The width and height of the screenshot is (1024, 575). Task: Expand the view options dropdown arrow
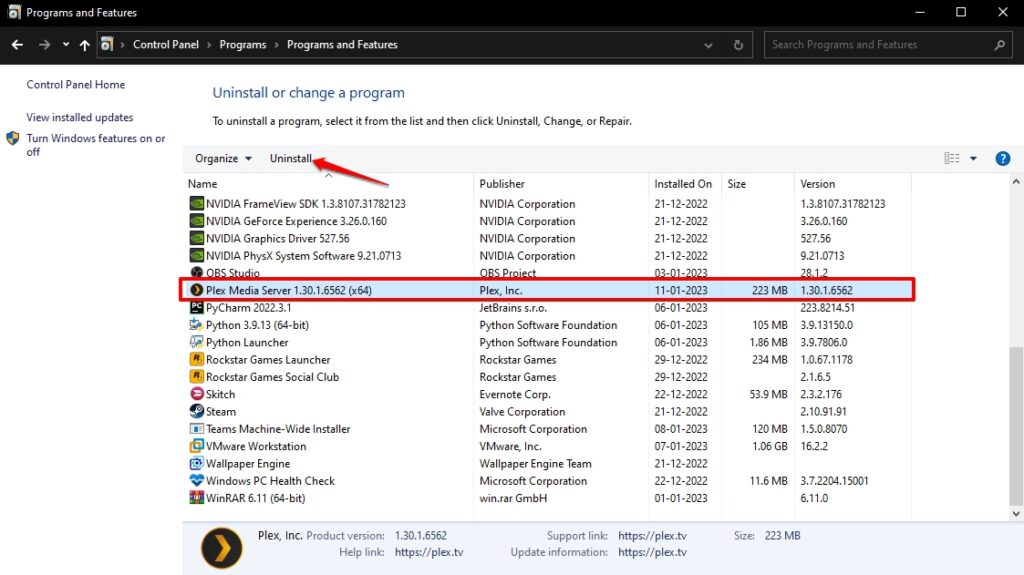974,159
